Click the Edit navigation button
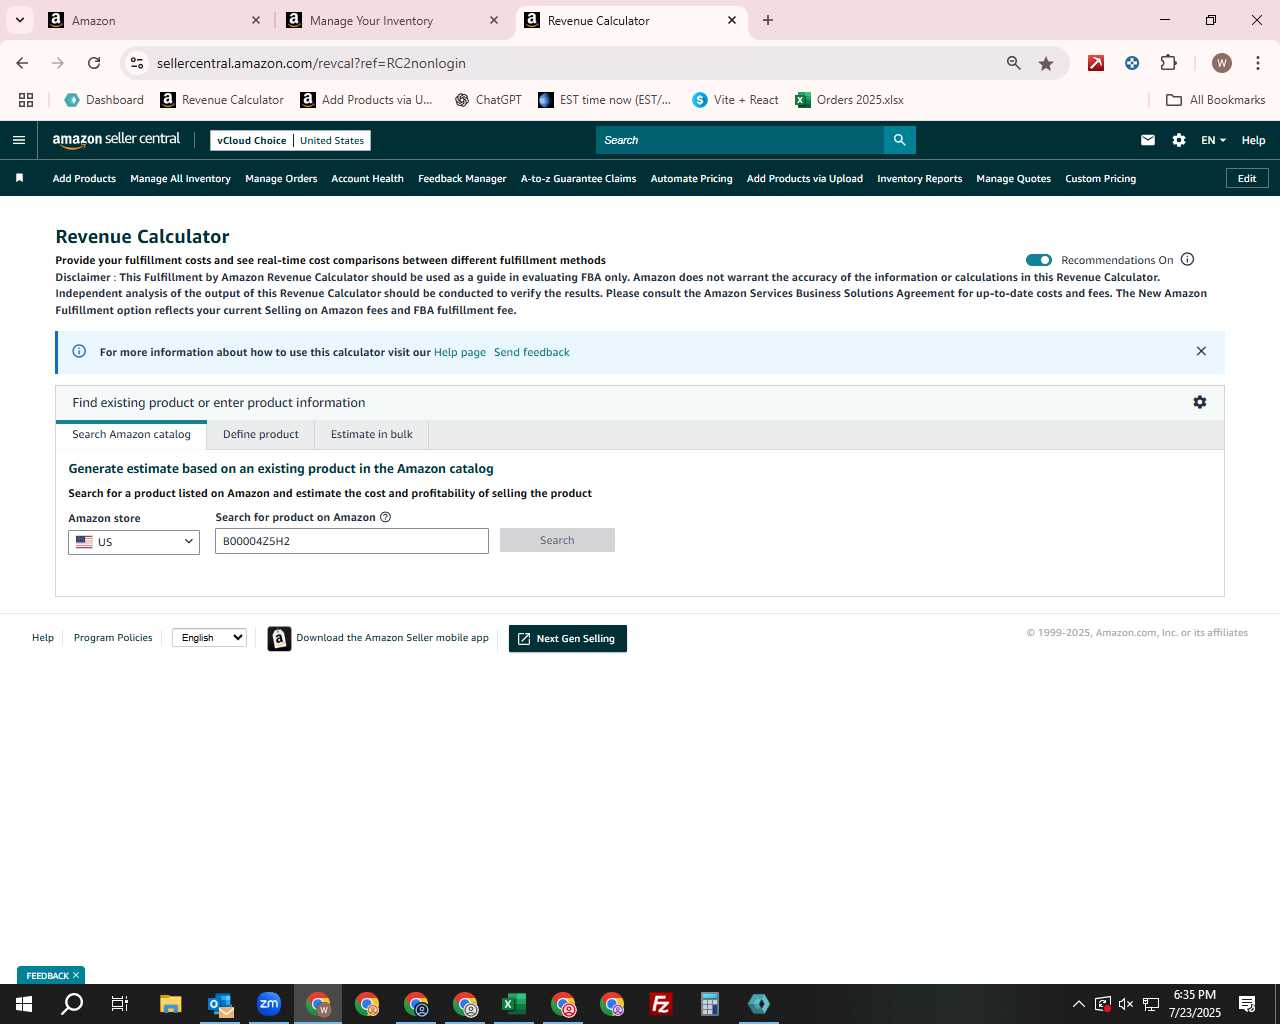The image size is (1280, 1024). [x=1247, y=178]
